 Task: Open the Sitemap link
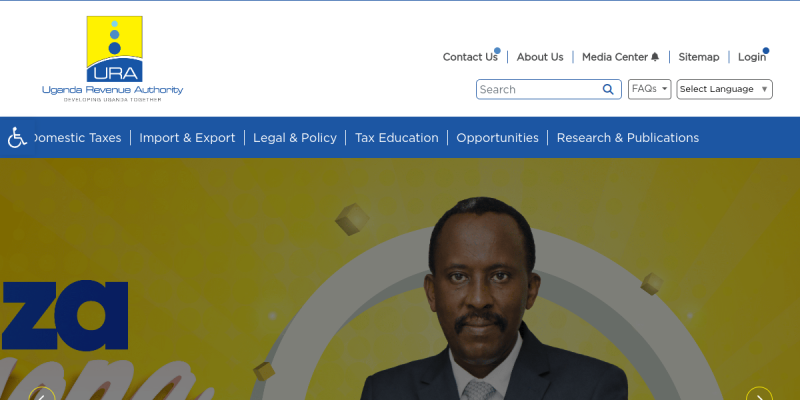698,57
